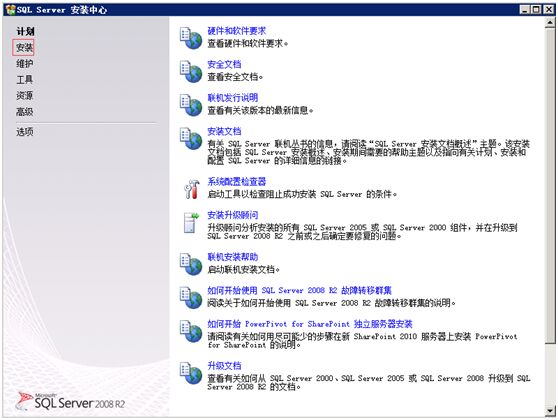Image resolution: width=558 pixels, height=420 pixels.
Task: View the 联机发行说明 link
Action: (233, 98)
